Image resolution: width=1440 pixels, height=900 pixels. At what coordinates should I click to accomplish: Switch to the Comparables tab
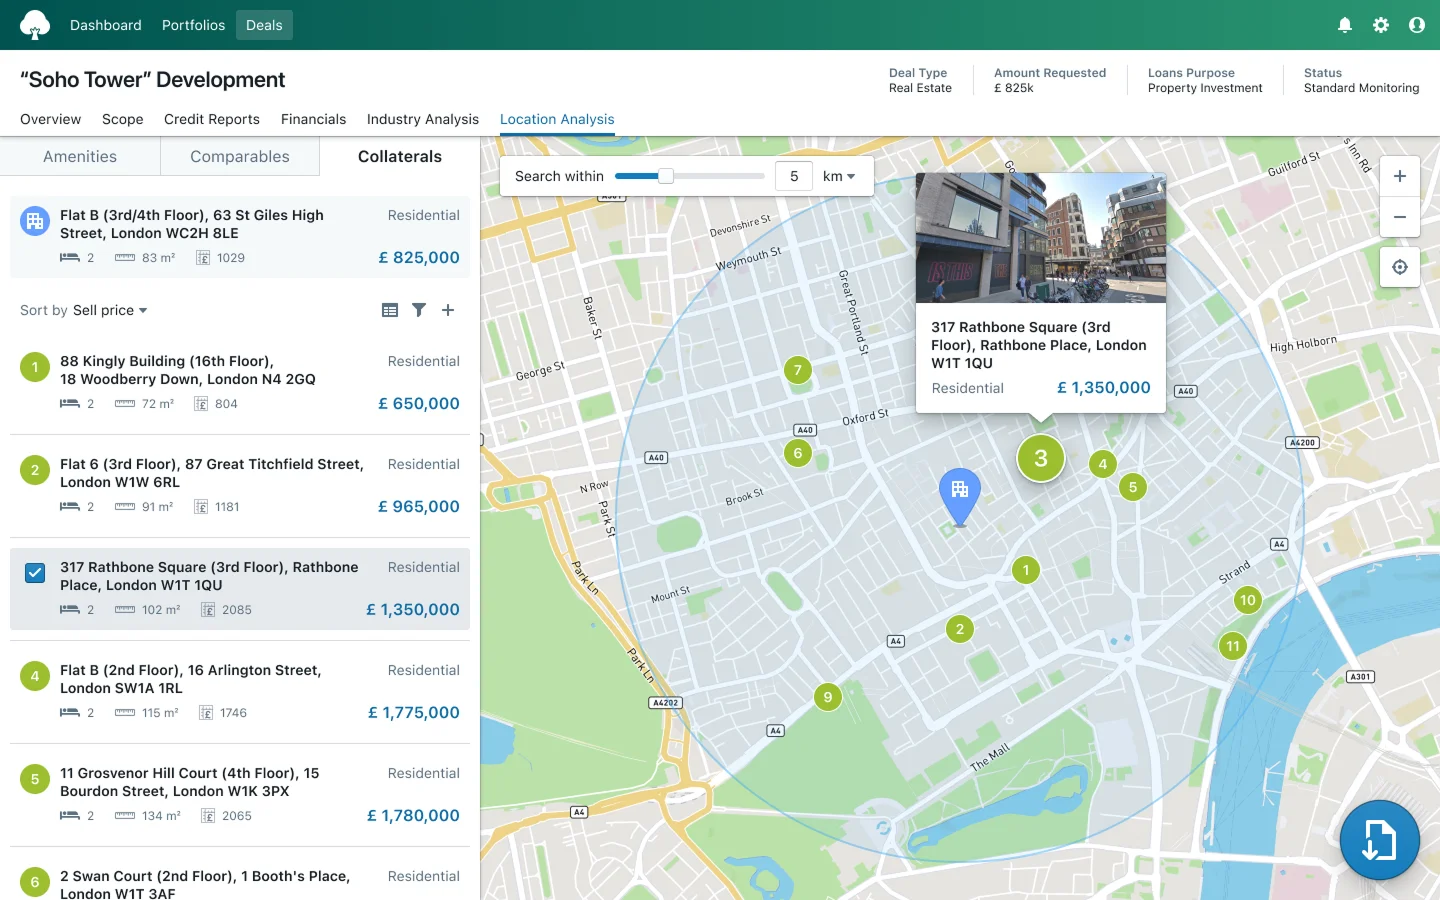pyautogui.click(x=239, y=156)
